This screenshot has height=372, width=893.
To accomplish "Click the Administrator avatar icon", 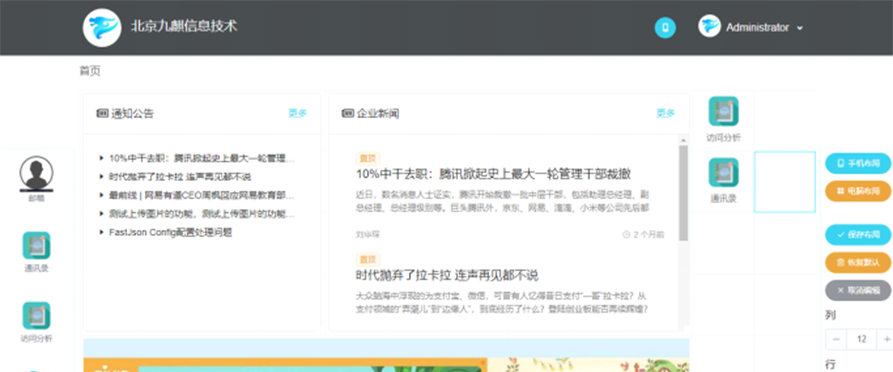I will tap(710, 26).
